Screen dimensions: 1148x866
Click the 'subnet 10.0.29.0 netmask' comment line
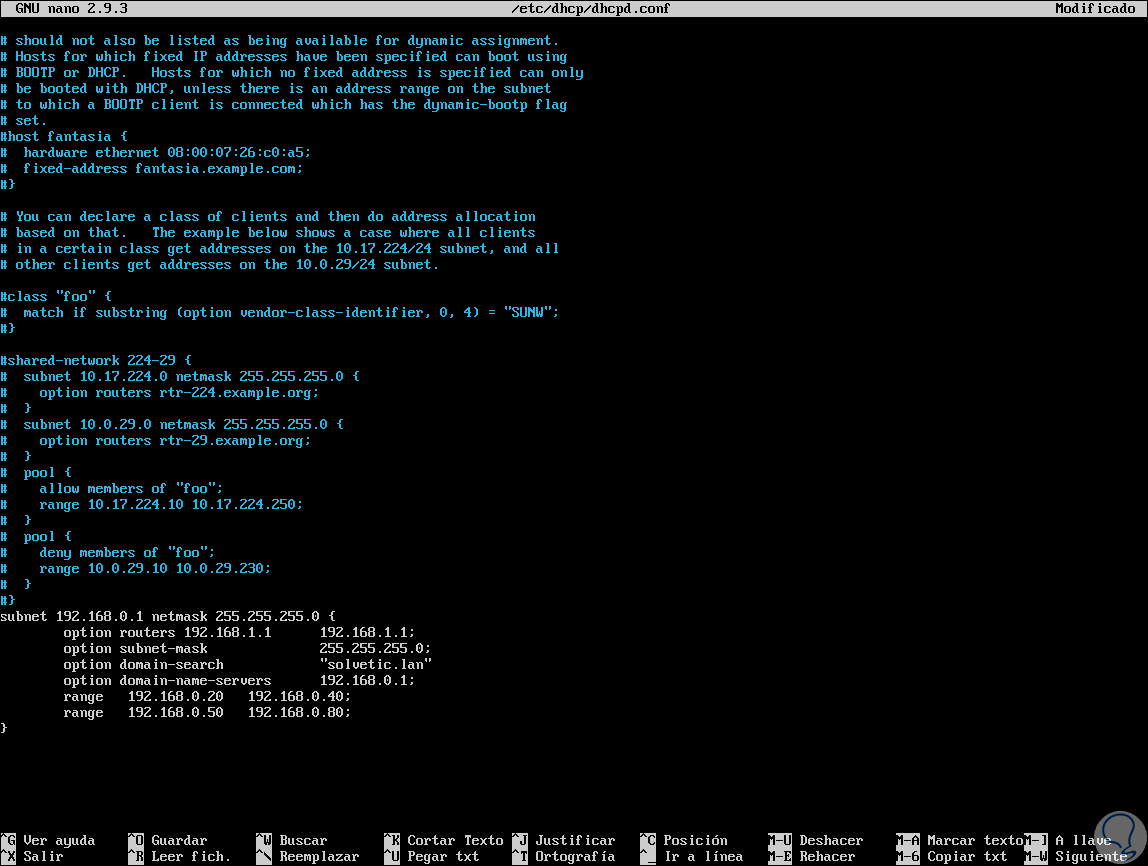172,425
